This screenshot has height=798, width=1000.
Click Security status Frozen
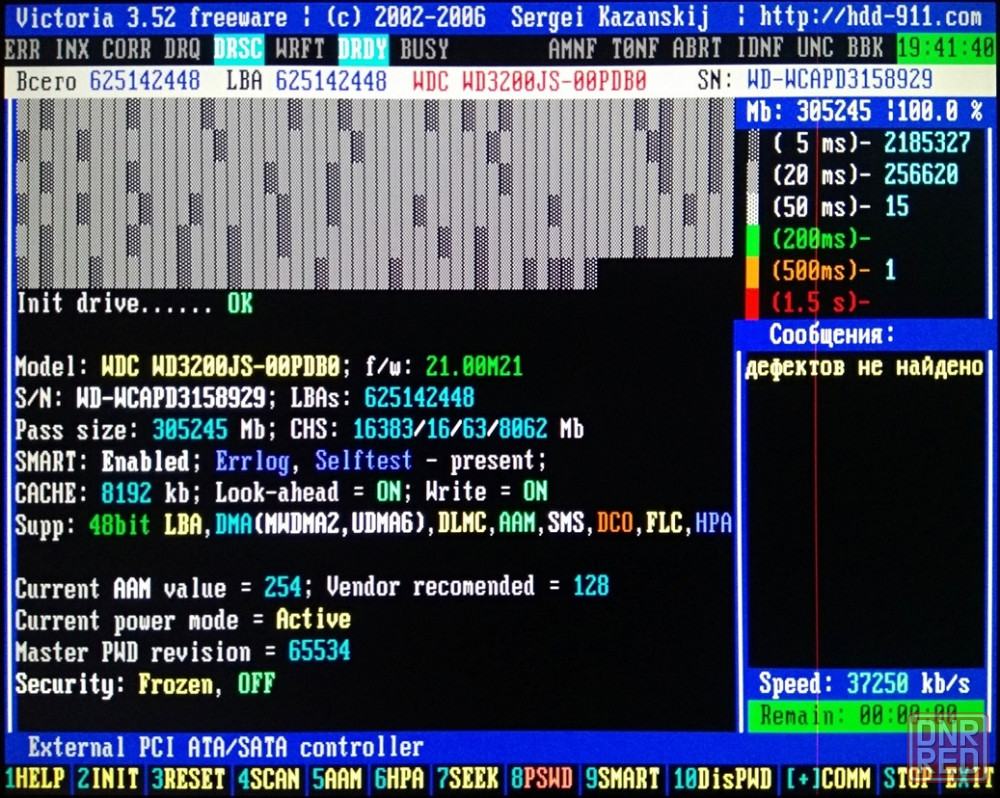click(x=175, y=684)
